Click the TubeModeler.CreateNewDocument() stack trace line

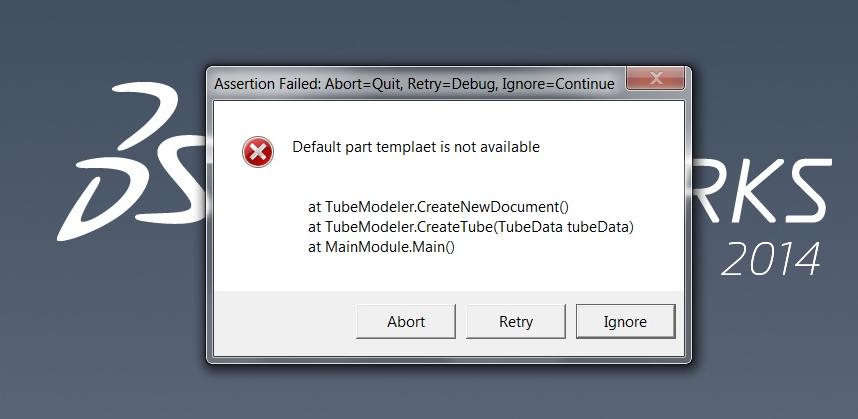[438, 207]
